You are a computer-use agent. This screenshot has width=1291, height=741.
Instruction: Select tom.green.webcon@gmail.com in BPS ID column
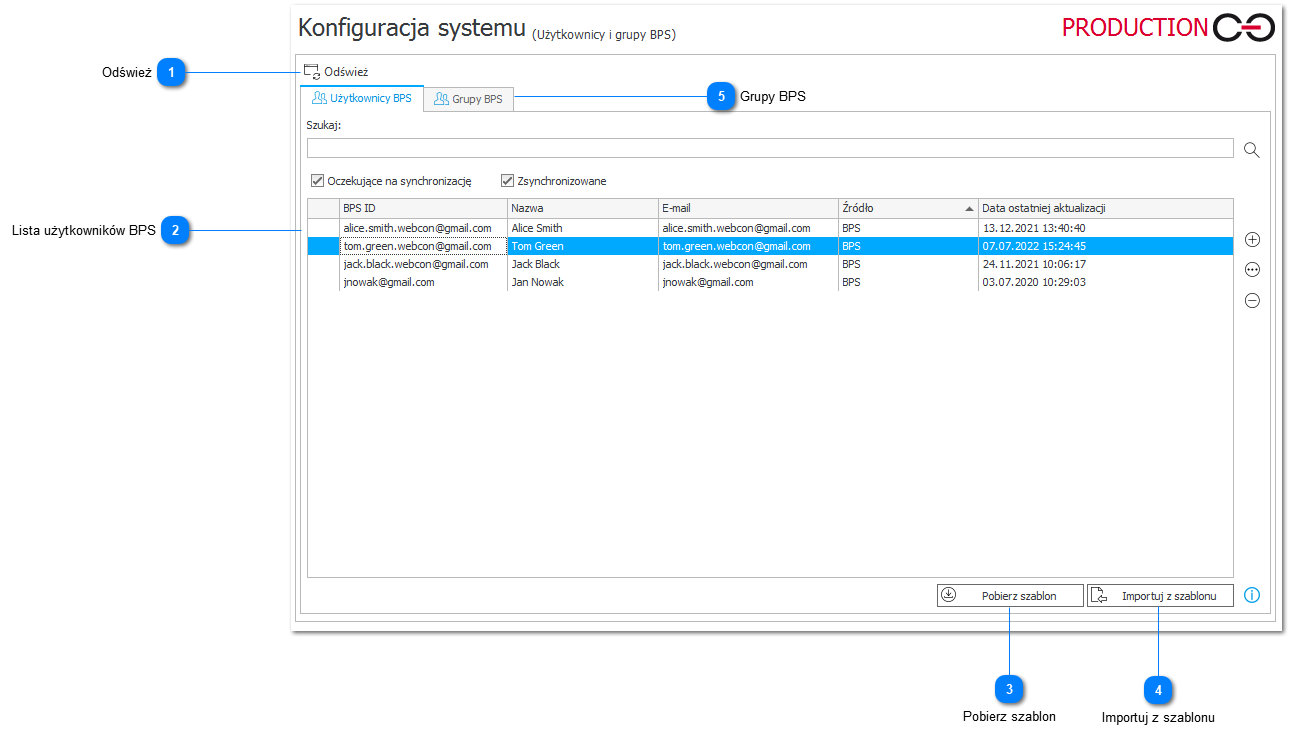pos(423,246)
